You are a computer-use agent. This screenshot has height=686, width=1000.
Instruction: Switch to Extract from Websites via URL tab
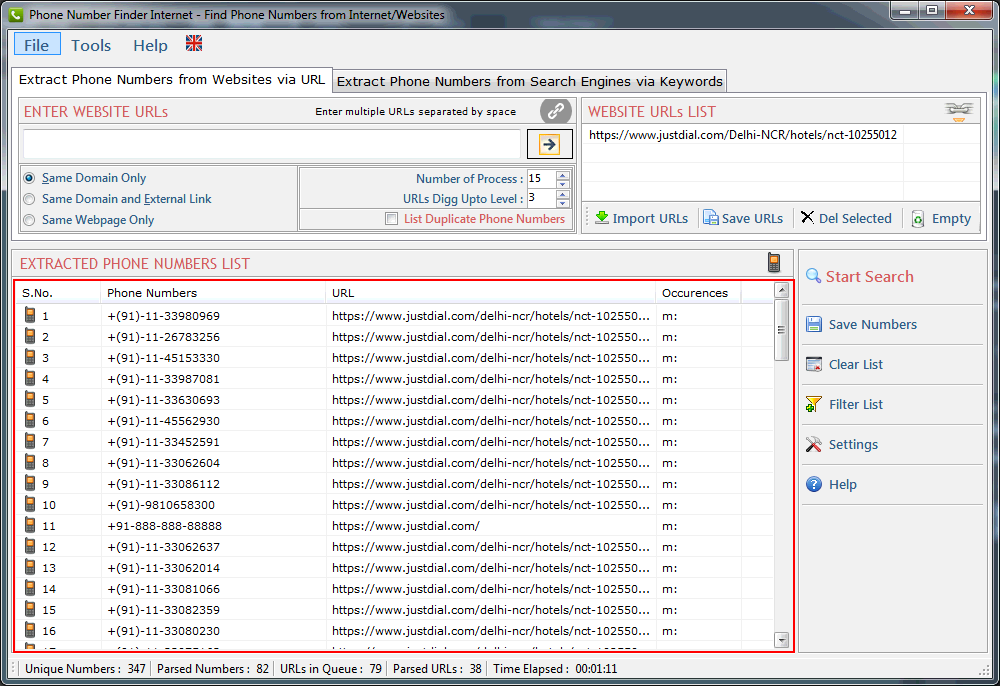click(x=172, y=80)
